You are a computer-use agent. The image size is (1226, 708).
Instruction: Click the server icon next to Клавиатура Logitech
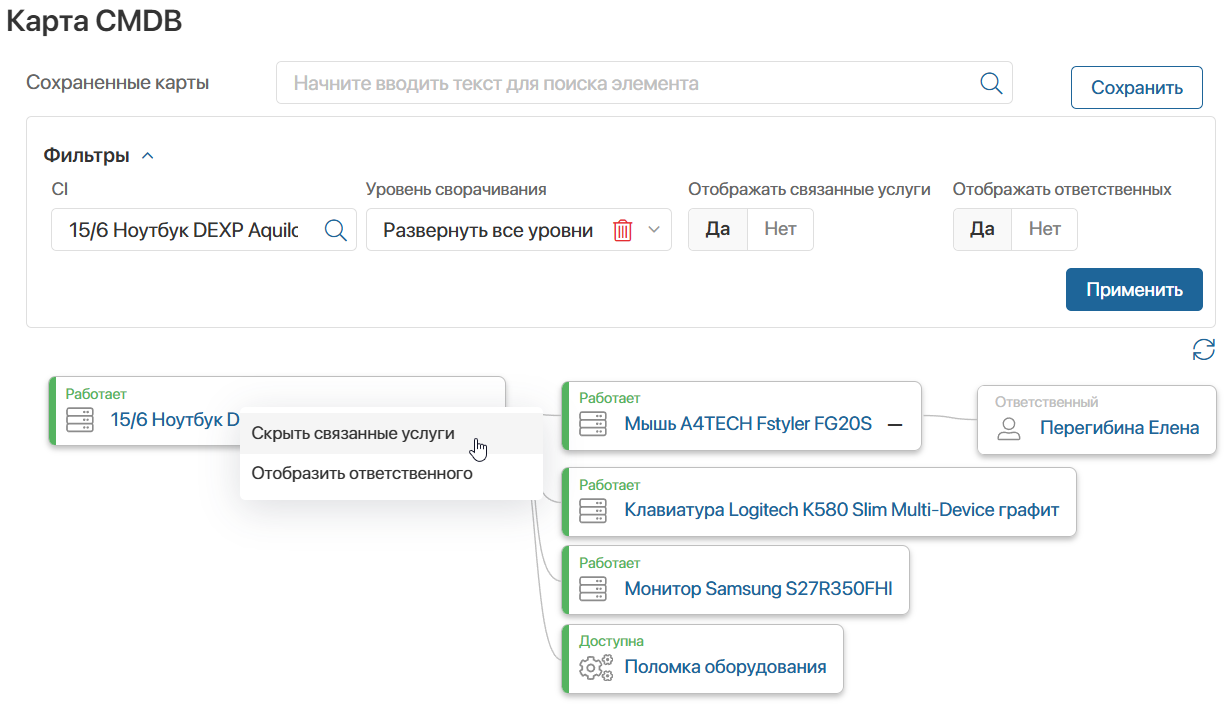[593, 510]
